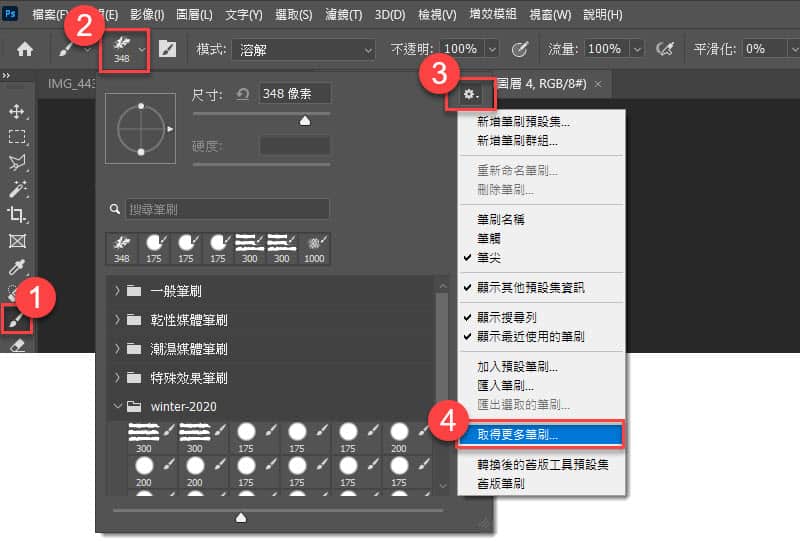
Task: Select the Polygonal Lasso tool
Action: [17, 162]
